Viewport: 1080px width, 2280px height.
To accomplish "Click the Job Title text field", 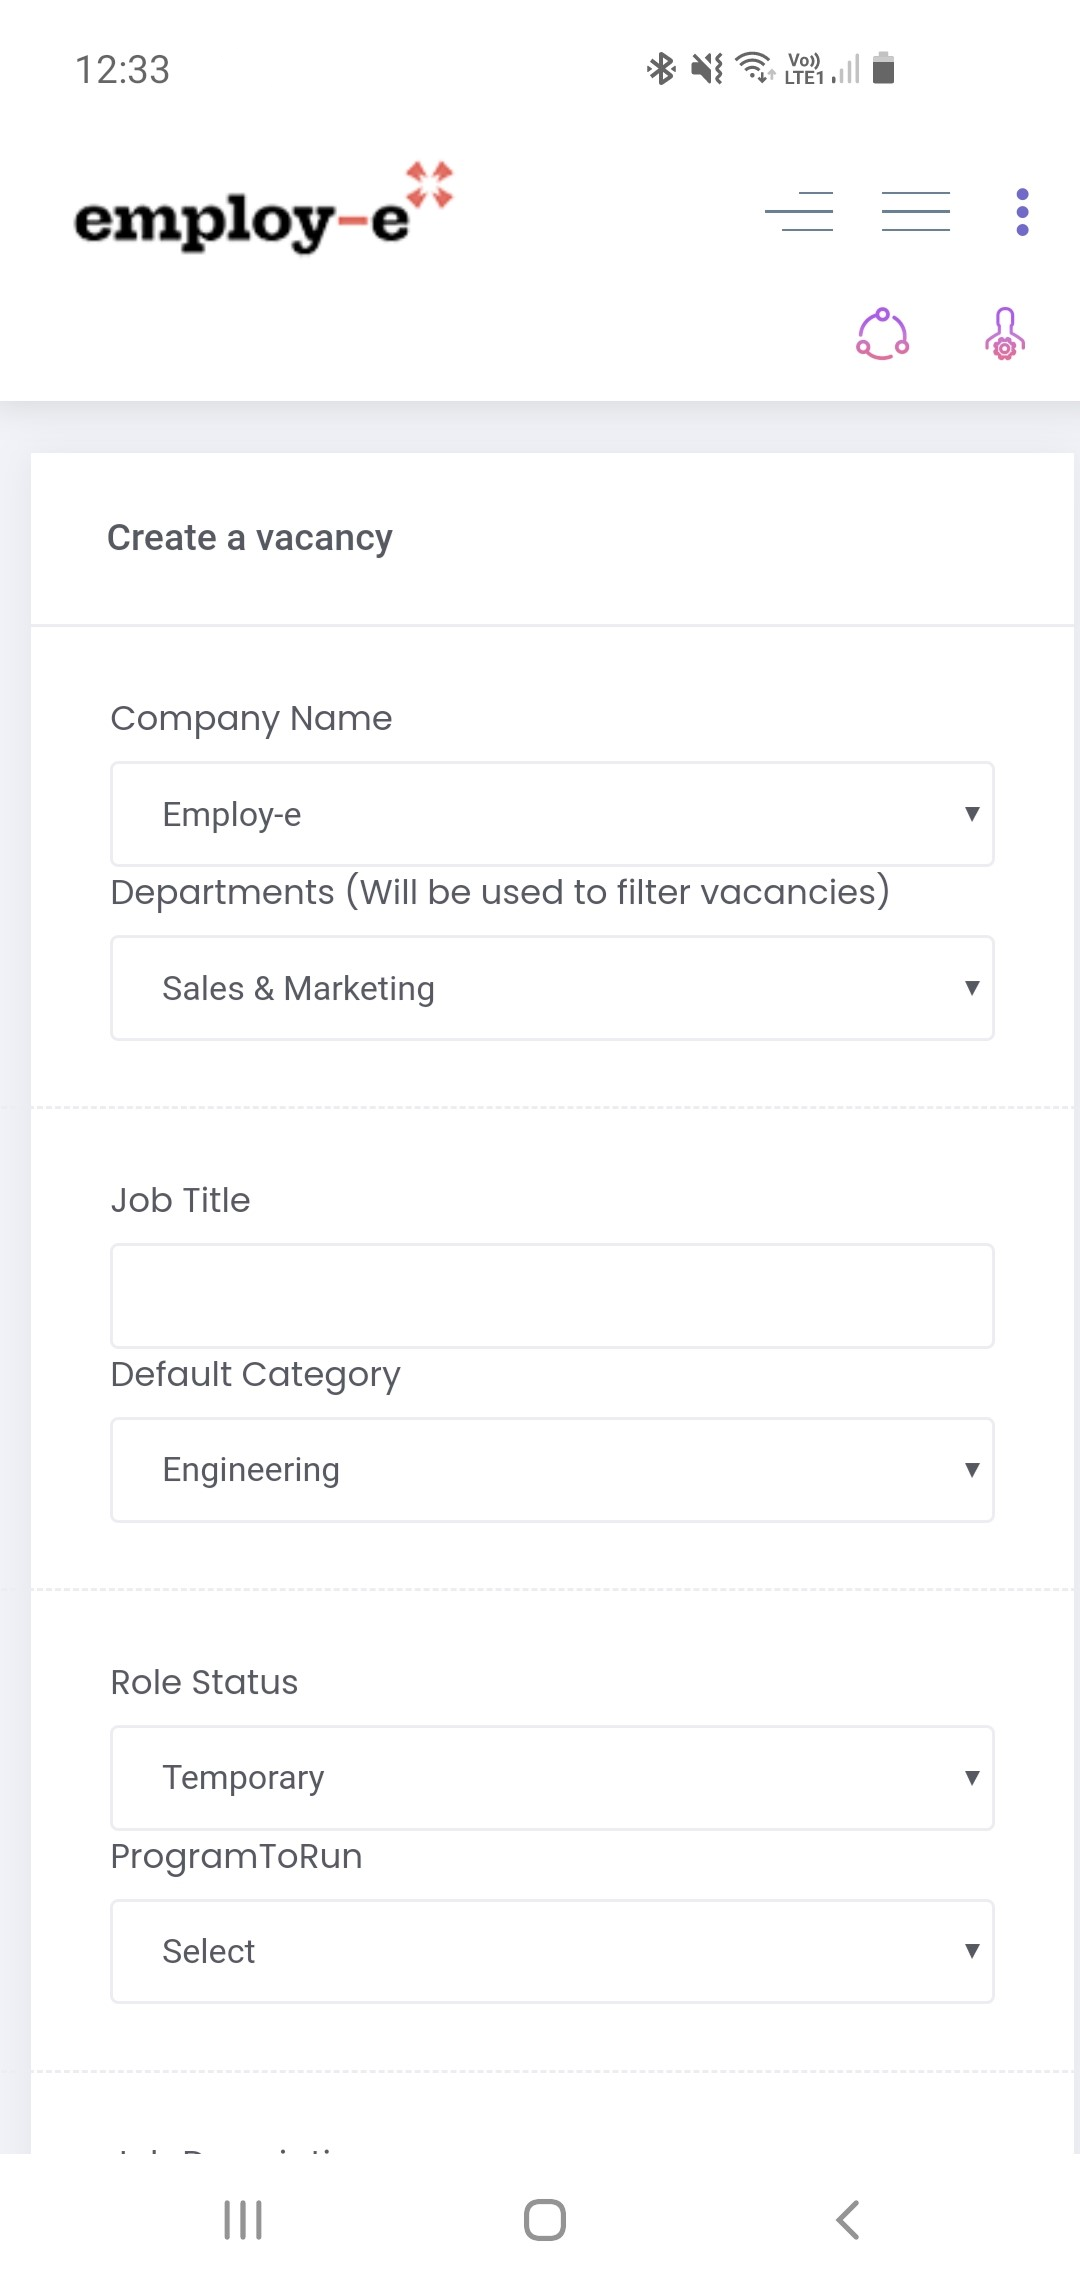I will click(552, 1296).
